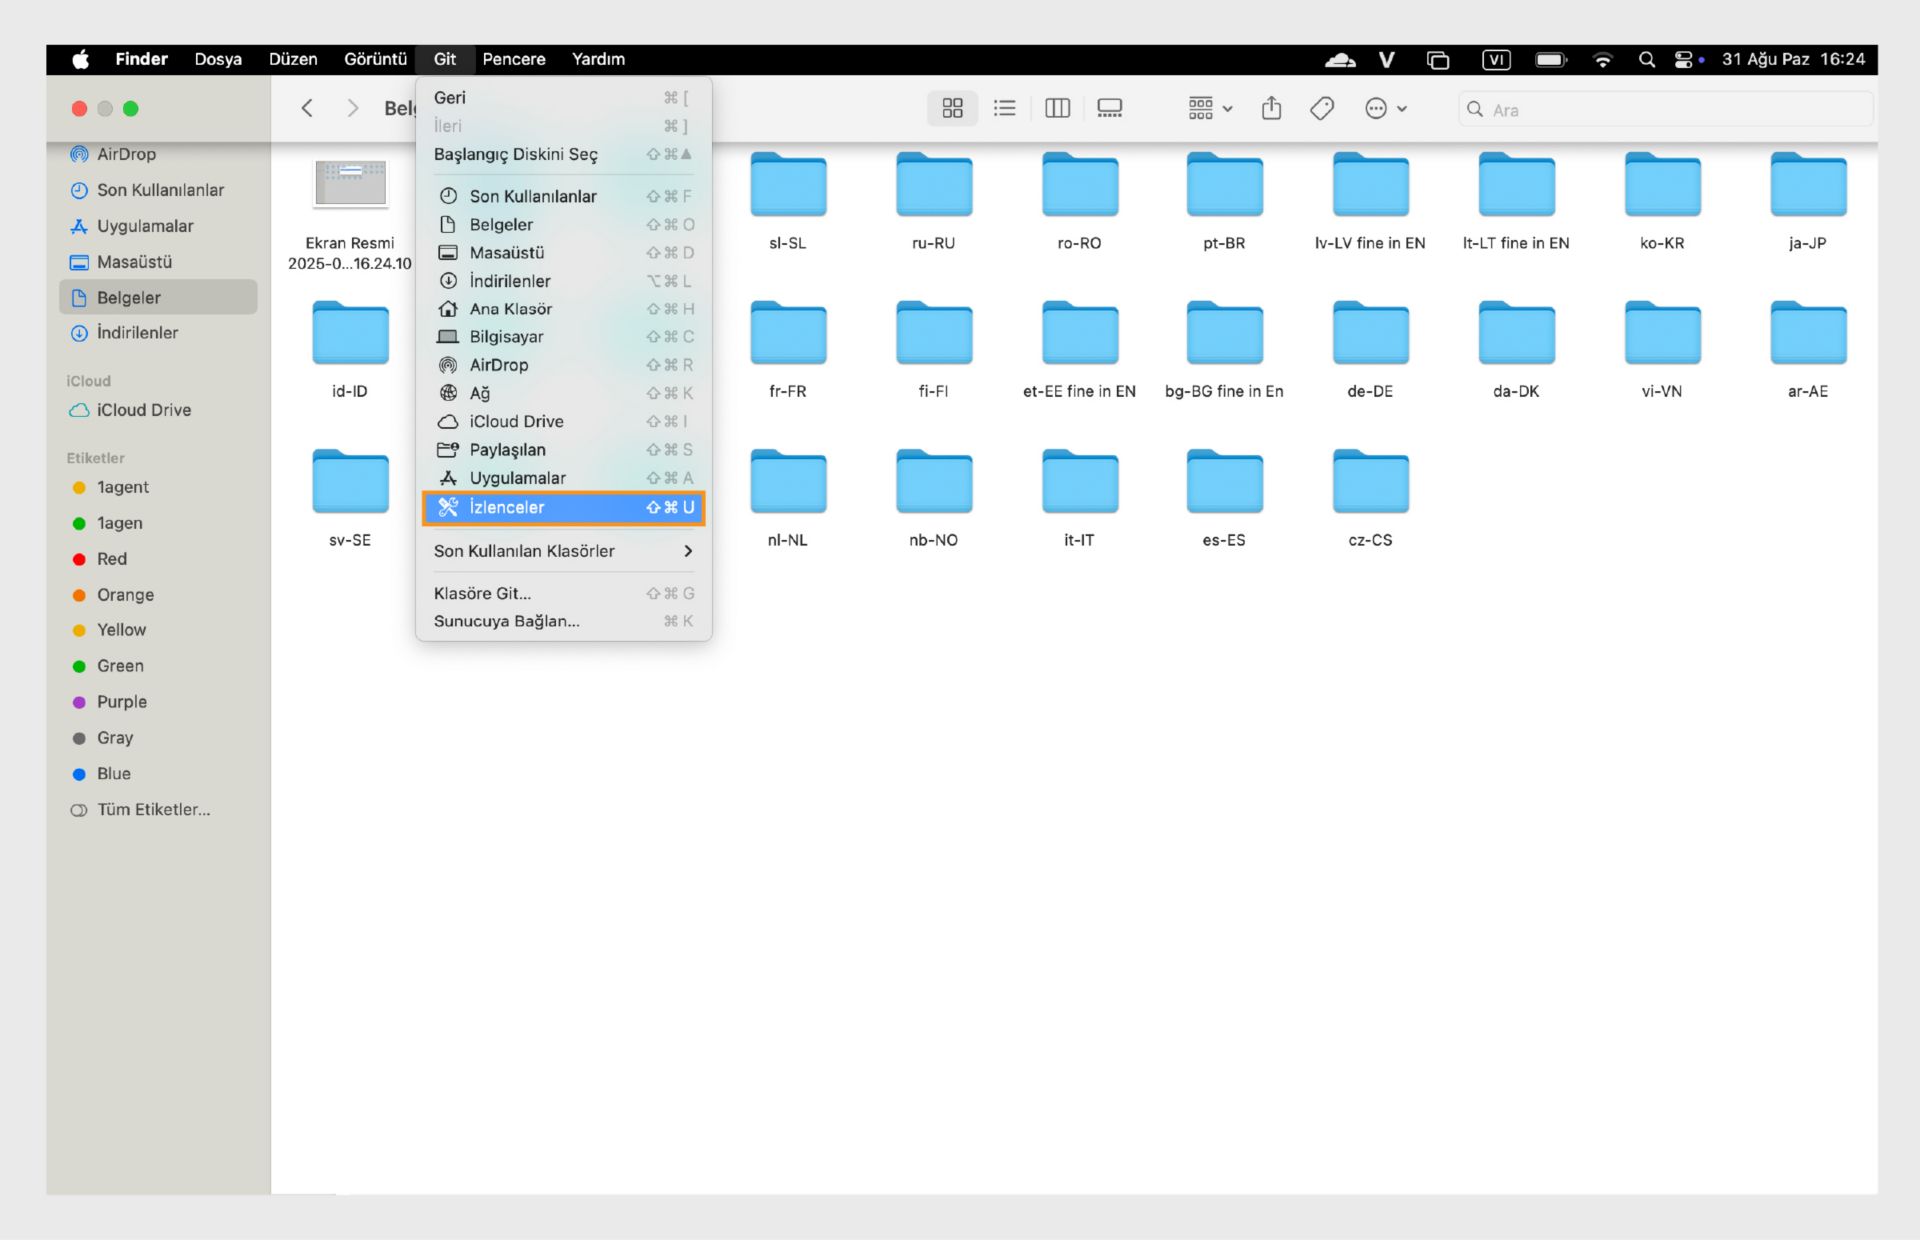The height and width of the screenshot is (1240, 1920).
Task: Click the tag edit icon
Action: [1321, 108]
